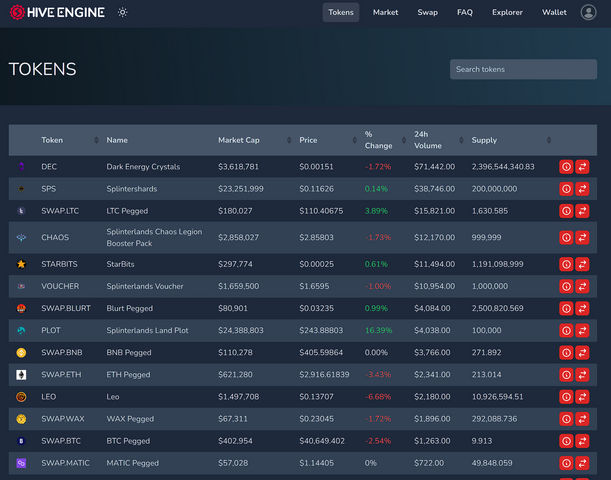Trade the SWAP.BNB token
The image size is (611, 480).
pyautogui.click(x=582, y=353)
